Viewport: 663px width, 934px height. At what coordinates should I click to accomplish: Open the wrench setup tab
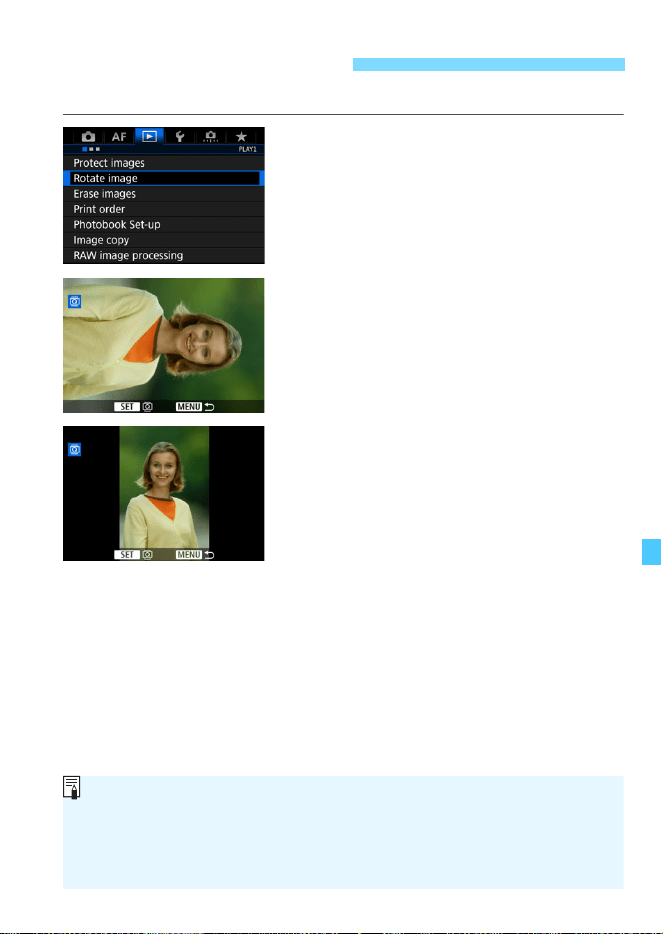pyautogui.click(x=180, y=137)
